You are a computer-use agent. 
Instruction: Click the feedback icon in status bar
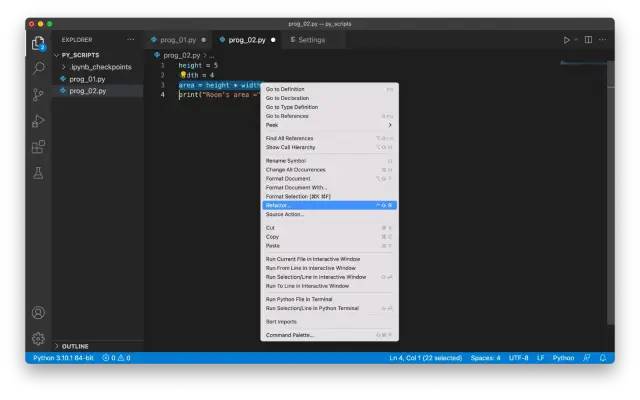pyautogui.click(x=587, y=358)
